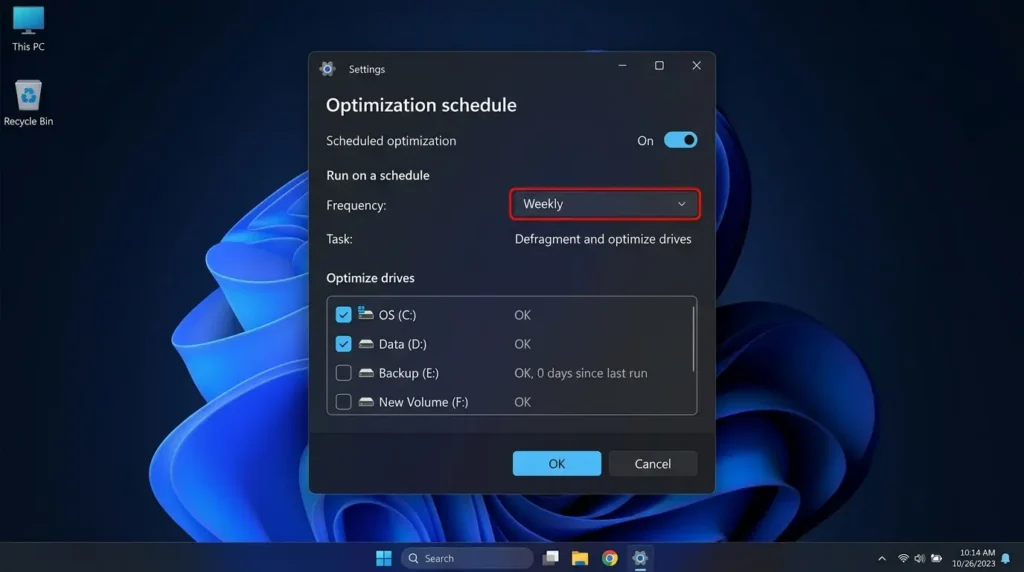Open Wi-Fi network status icon
This screenshot has height=572, width=1024.
903,558
